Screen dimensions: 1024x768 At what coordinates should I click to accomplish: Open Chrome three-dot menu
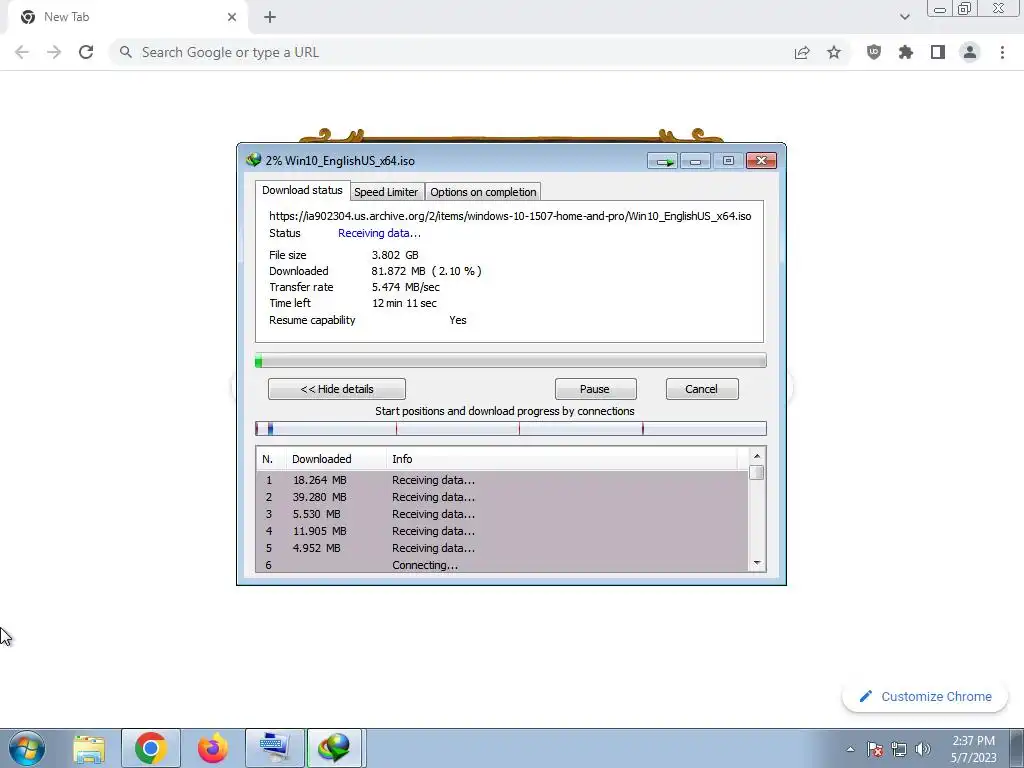(1002, 52)
